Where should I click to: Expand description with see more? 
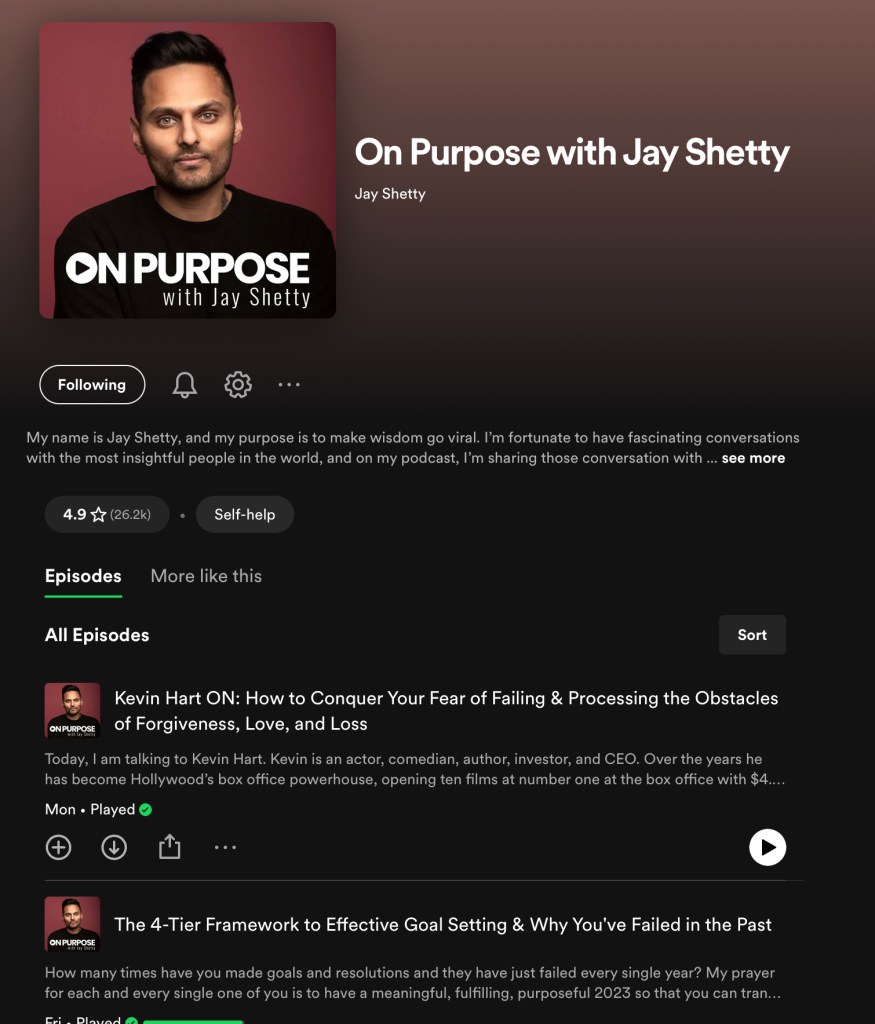tap(753, 458)
